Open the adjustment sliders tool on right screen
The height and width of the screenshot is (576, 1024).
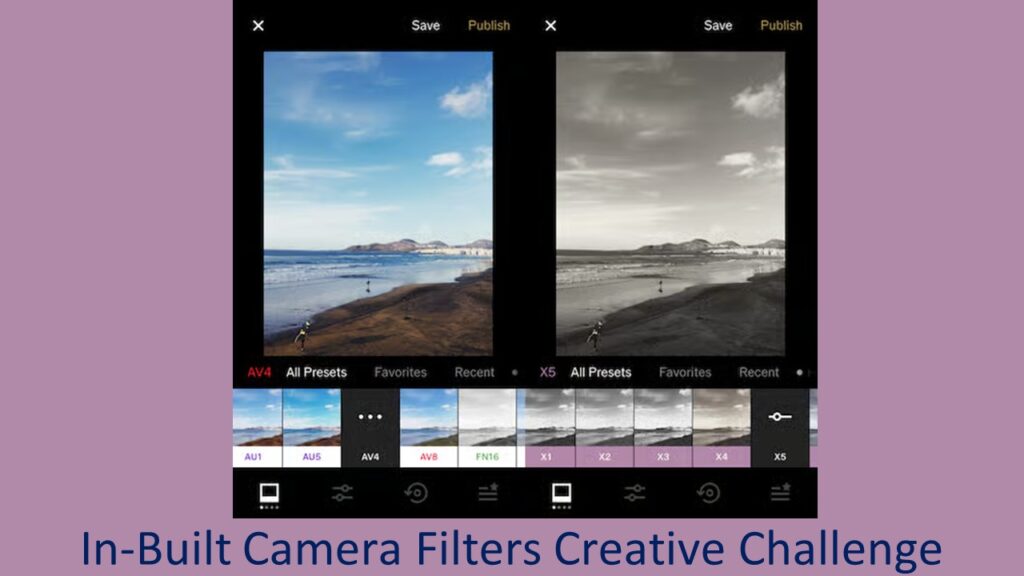tap(635, 492)
